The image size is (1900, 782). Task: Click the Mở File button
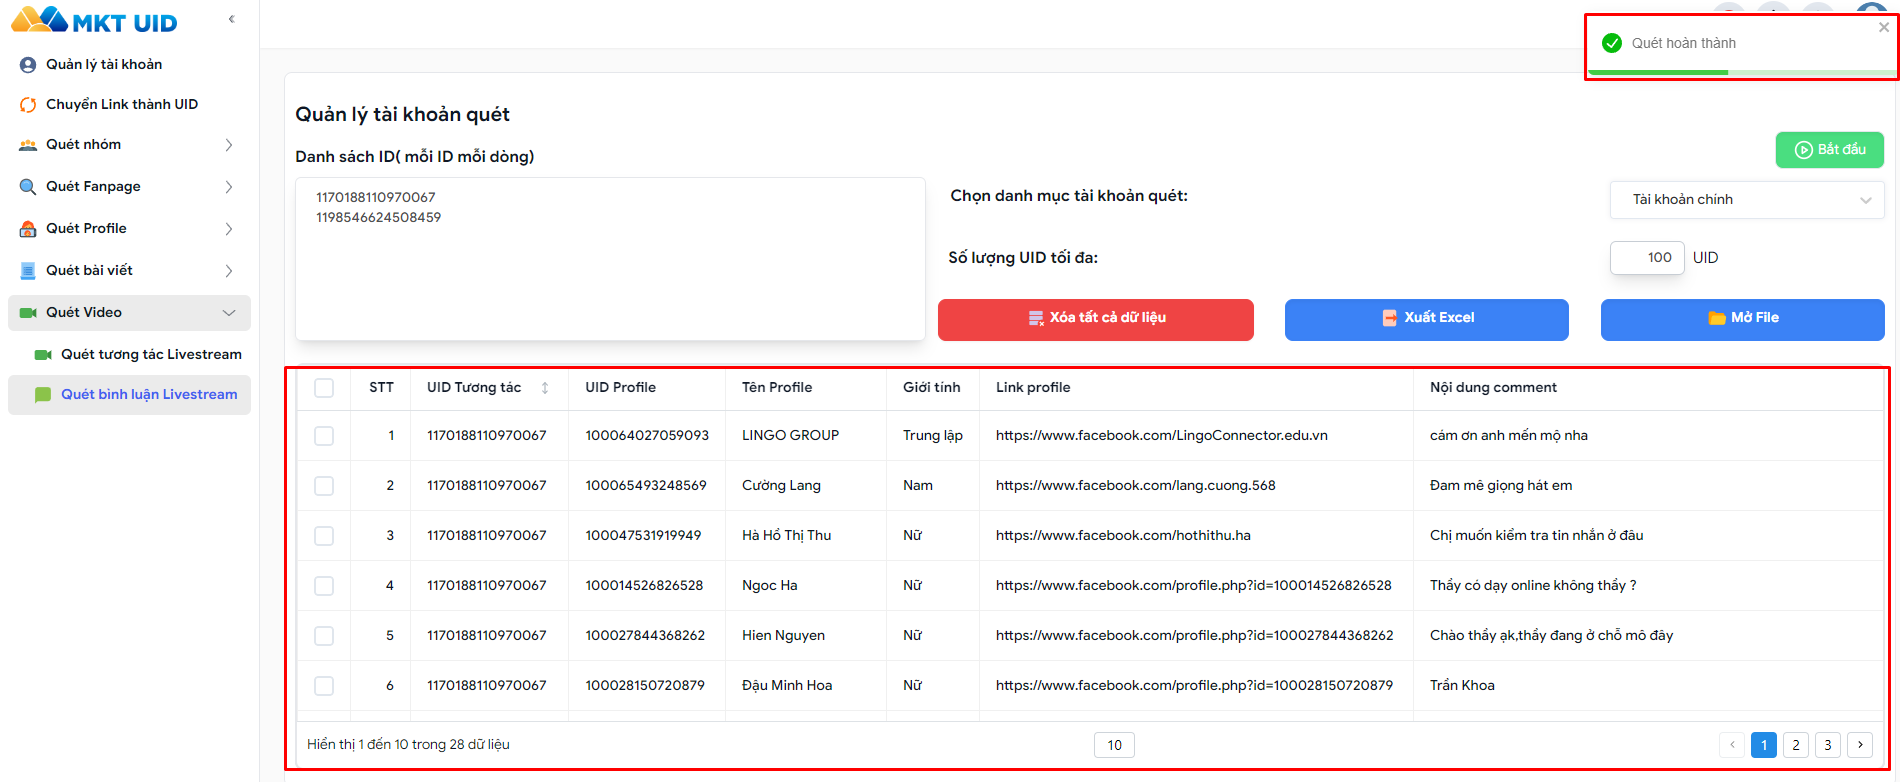click(1743, 320)
